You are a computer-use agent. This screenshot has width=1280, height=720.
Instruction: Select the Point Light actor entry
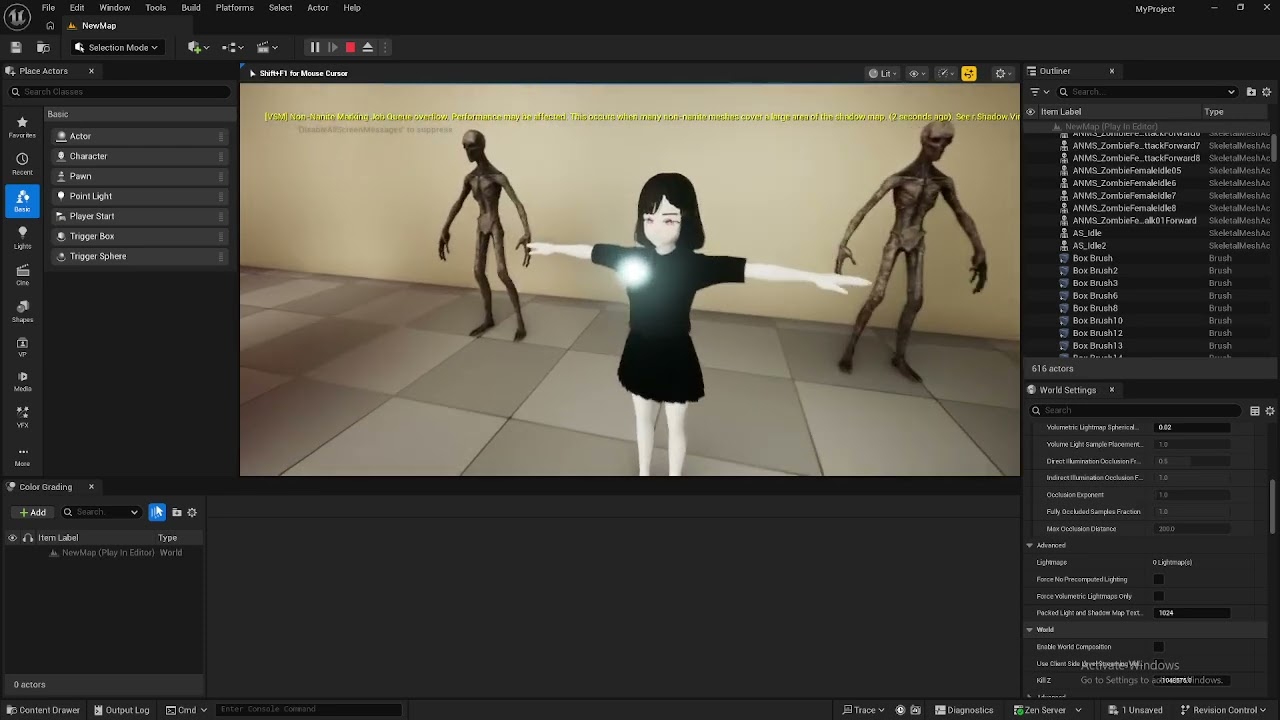(x=139, y=196)
